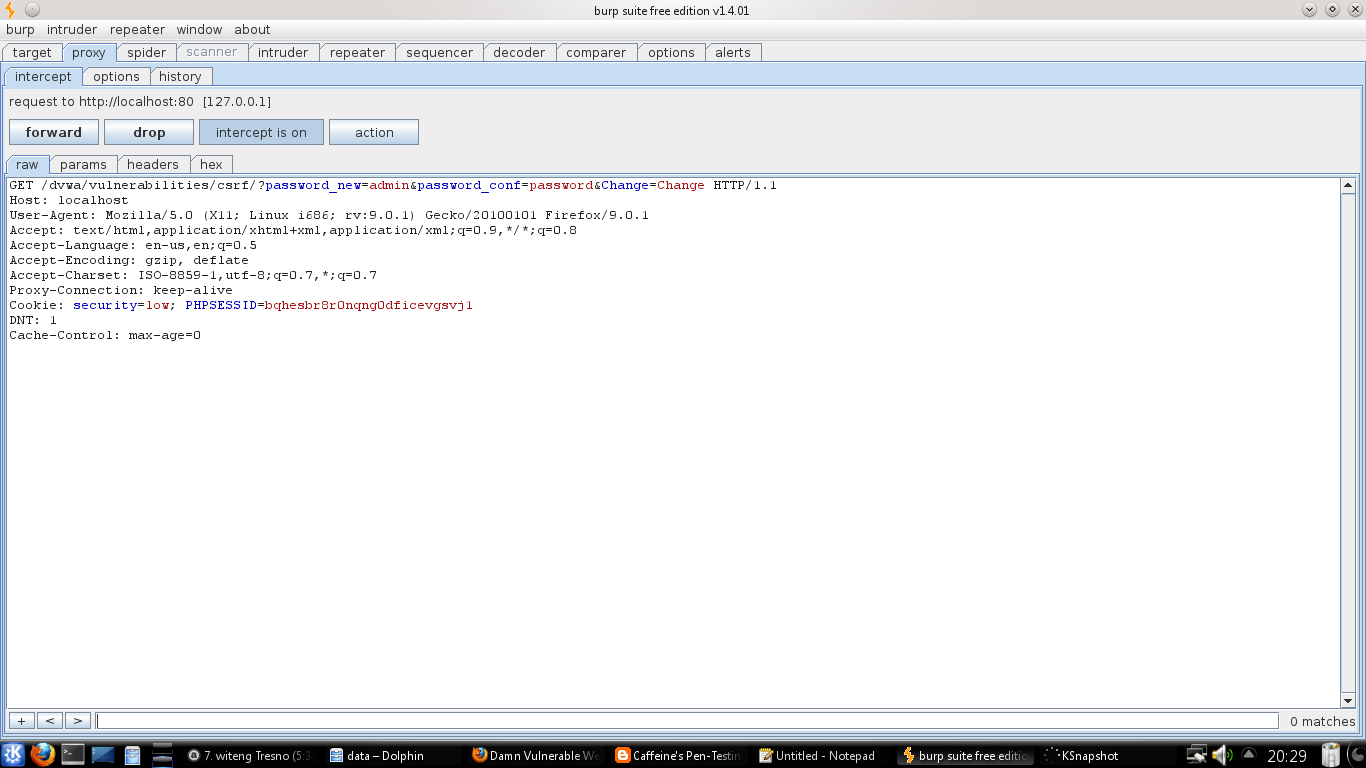This screenshot has height=768, width=1366.
Task: Open the action button menu
Action: click(x=374, y=132)
